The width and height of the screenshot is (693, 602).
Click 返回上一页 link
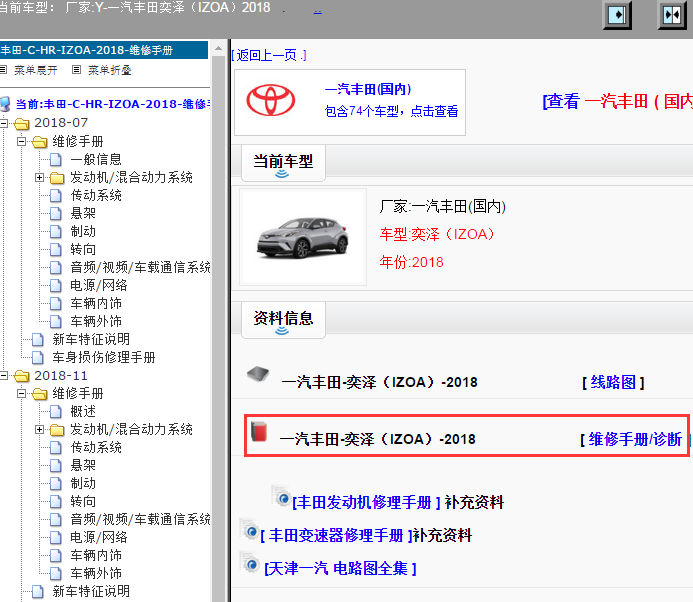click(269, 55)
